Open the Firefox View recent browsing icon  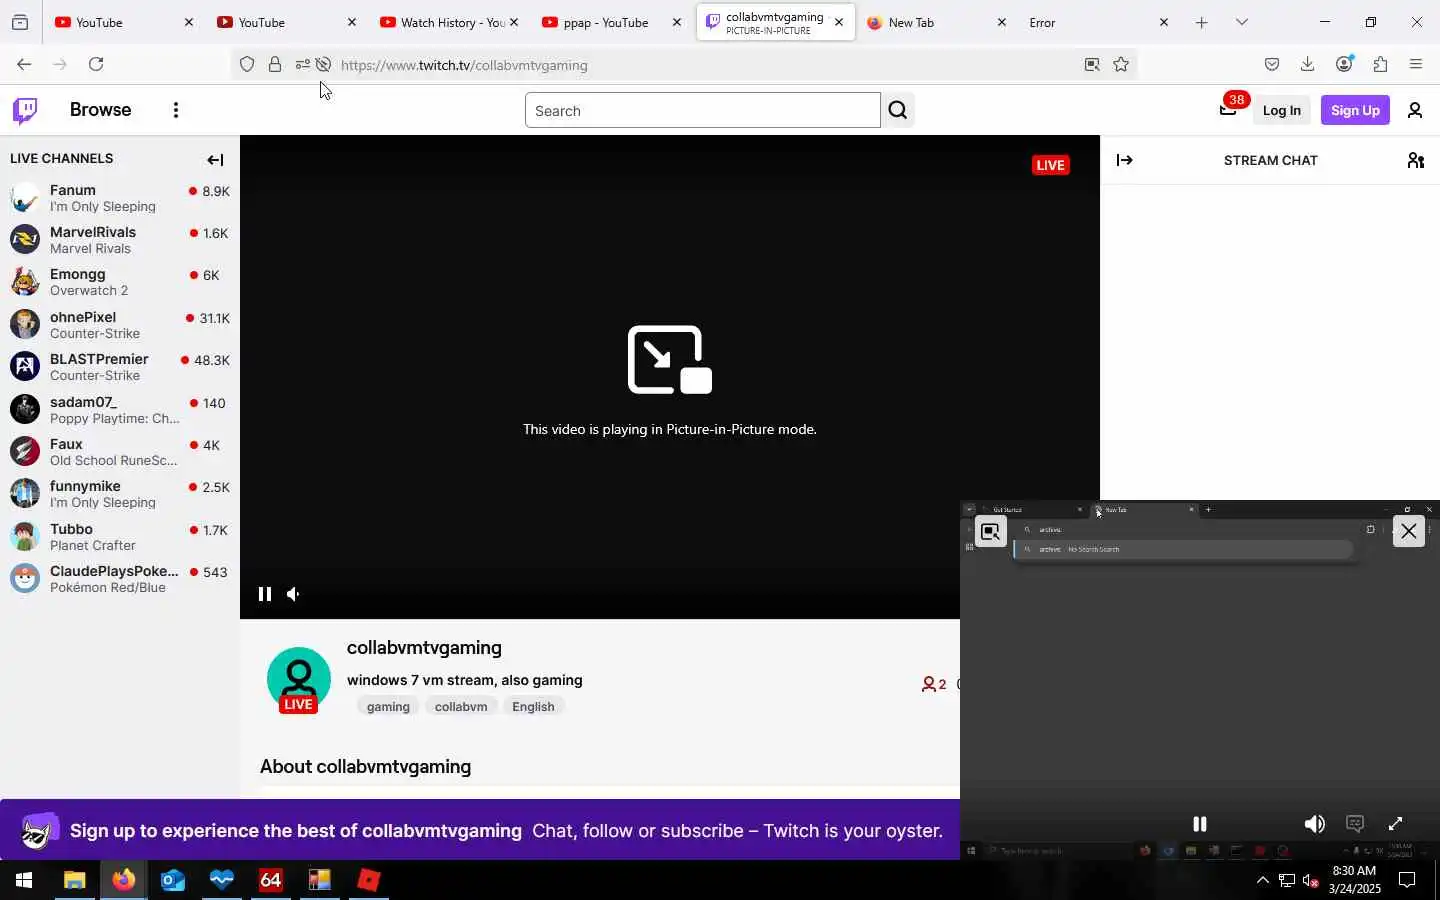(20, 22)
